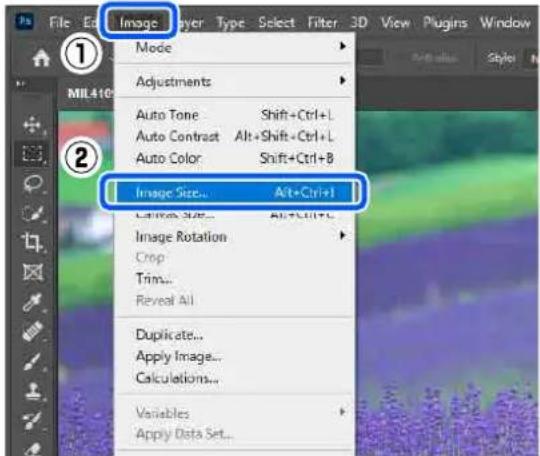This screenshot has height=456, width=540.
Task: Open the Window menu
Action: click(505, 23)
